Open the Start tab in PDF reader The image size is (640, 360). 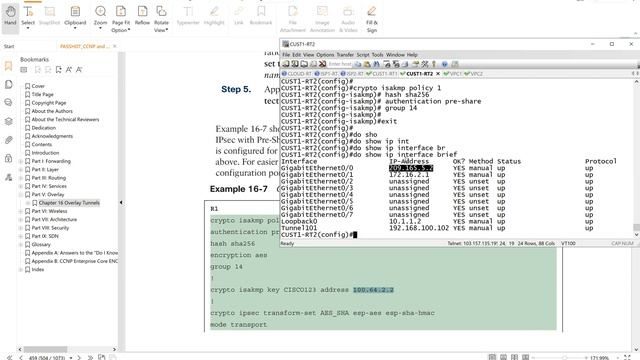[9, 47]
